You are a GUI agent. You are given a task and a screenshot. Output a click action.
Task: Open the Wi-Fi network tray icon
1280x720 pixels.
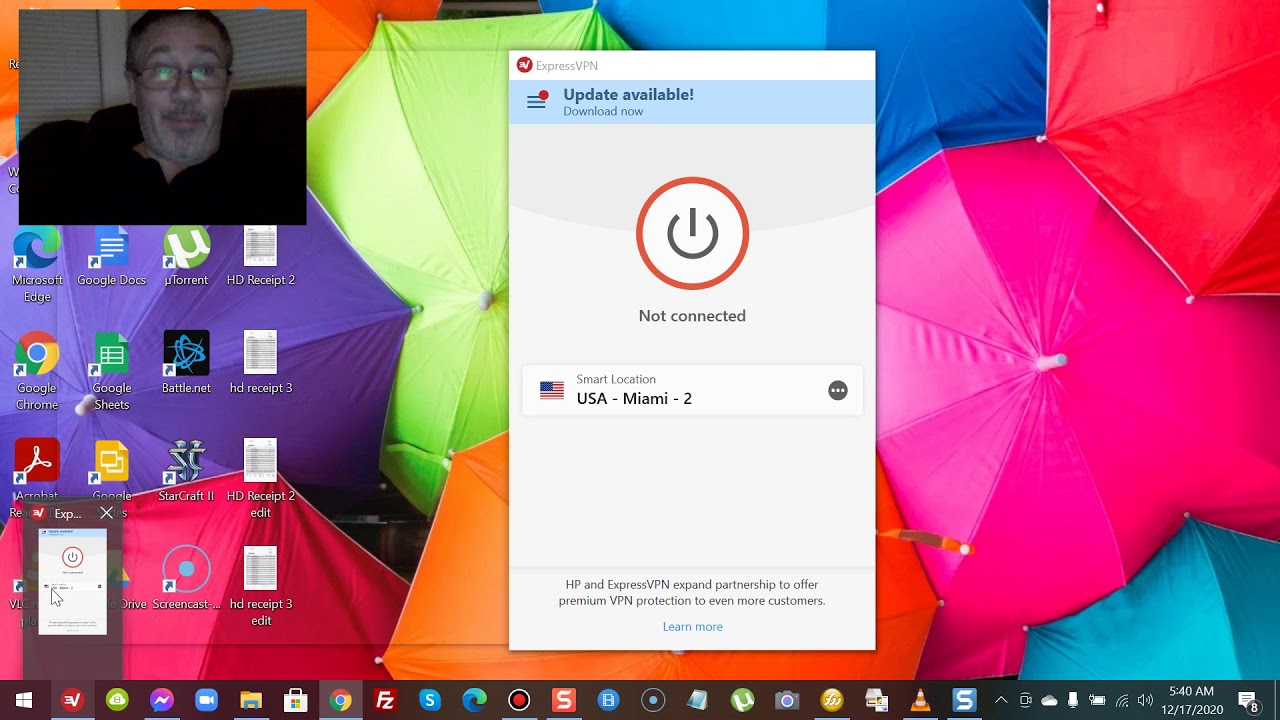tap(1122, 700)
